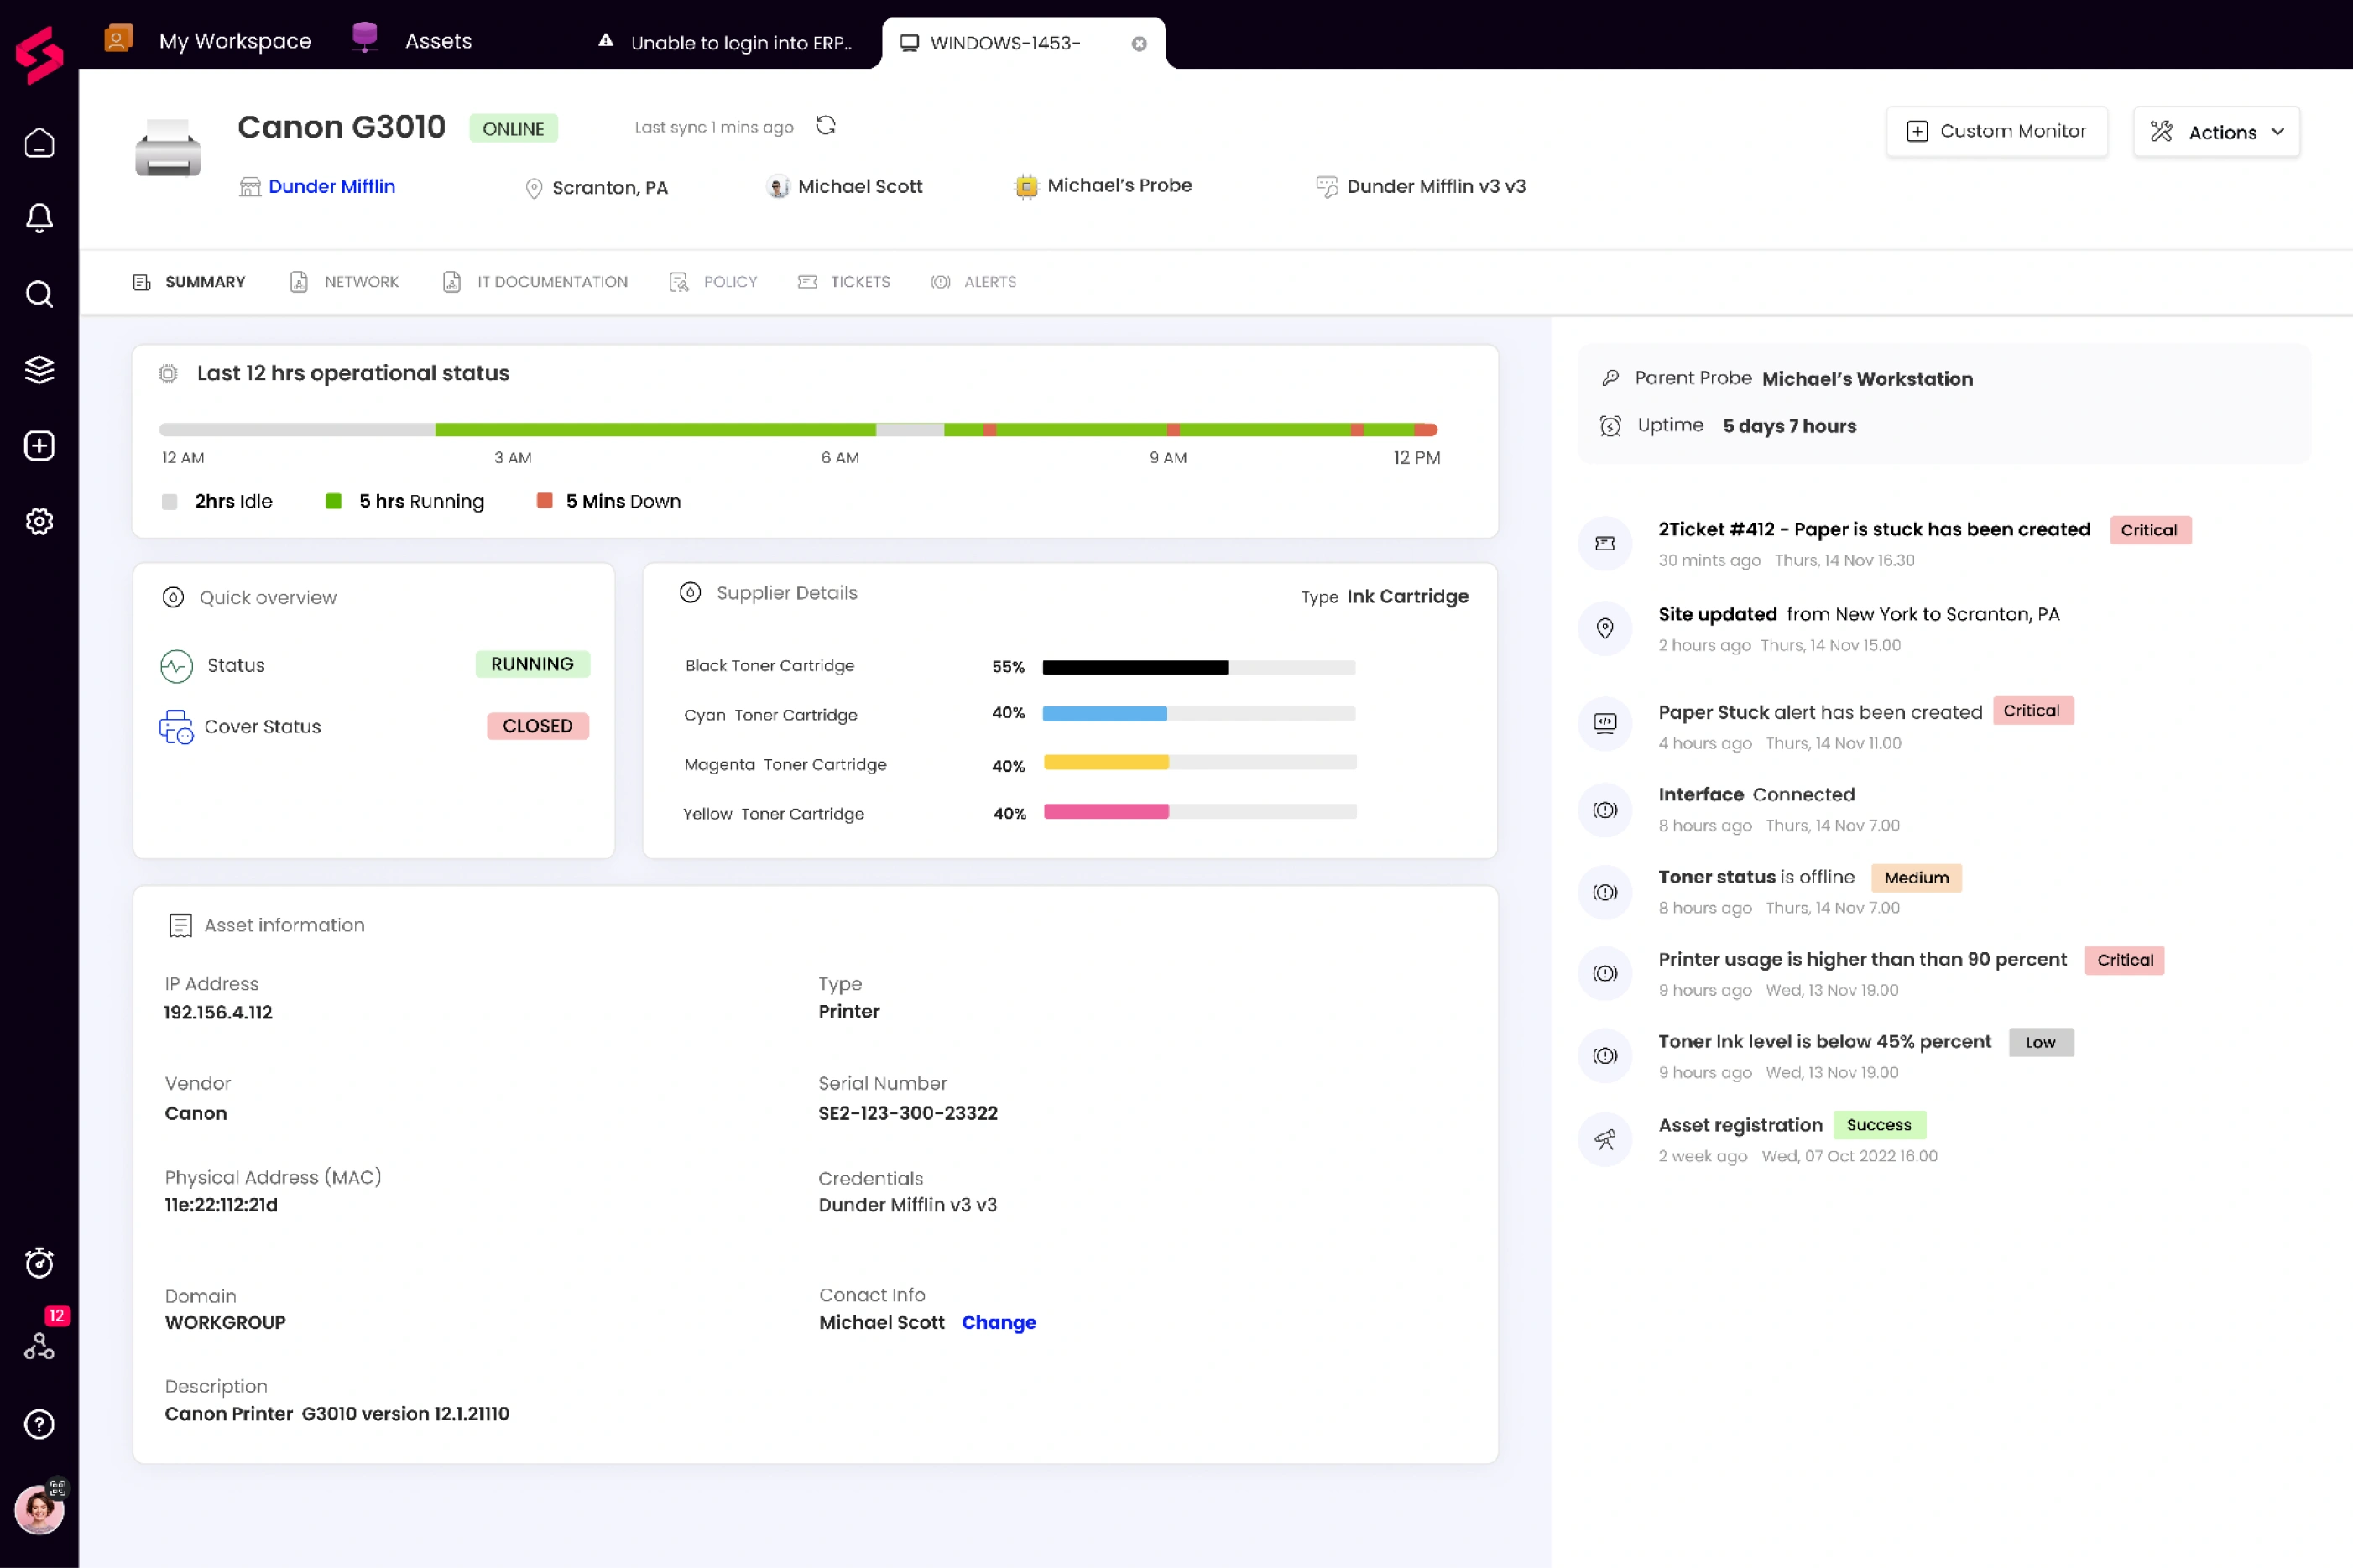Click alert icon beside Toner status is offline
Viewport: 2353px width, 1568px height.
click(x=1605, y=892)
